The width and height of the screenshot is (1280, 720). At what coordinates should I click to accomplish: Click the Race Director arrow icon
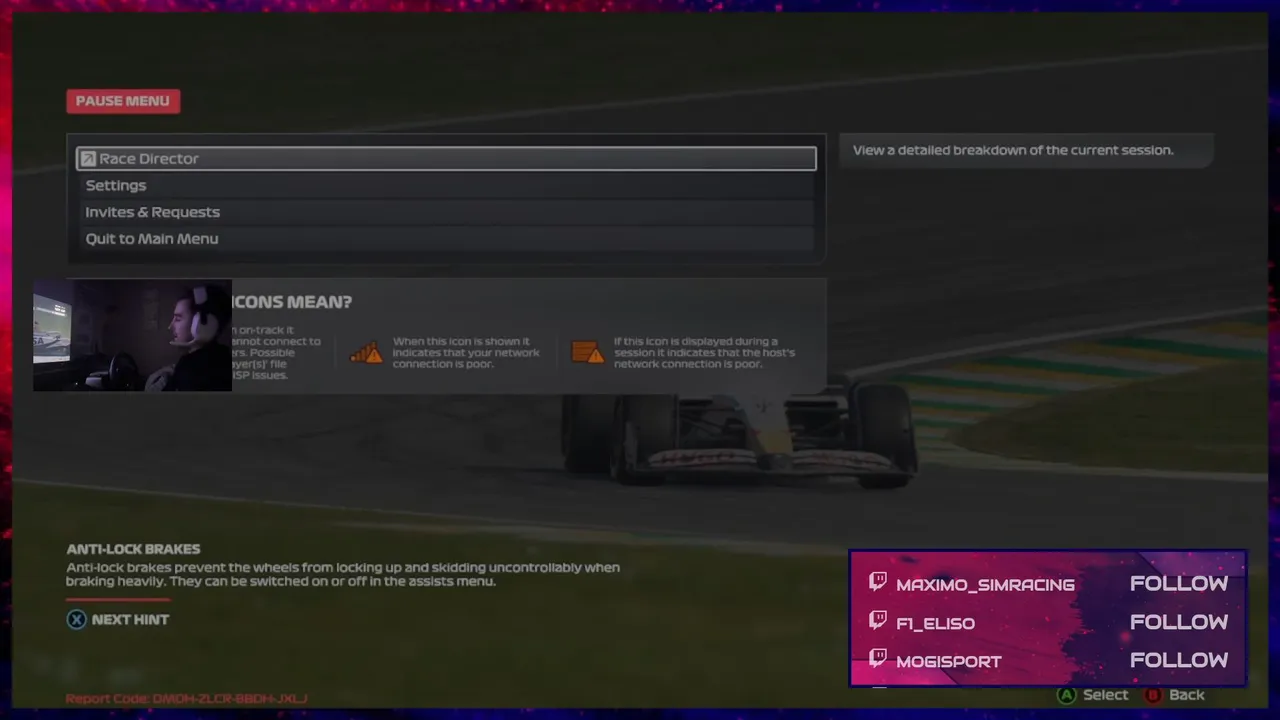pyautogui.click(x=88, y=158)
